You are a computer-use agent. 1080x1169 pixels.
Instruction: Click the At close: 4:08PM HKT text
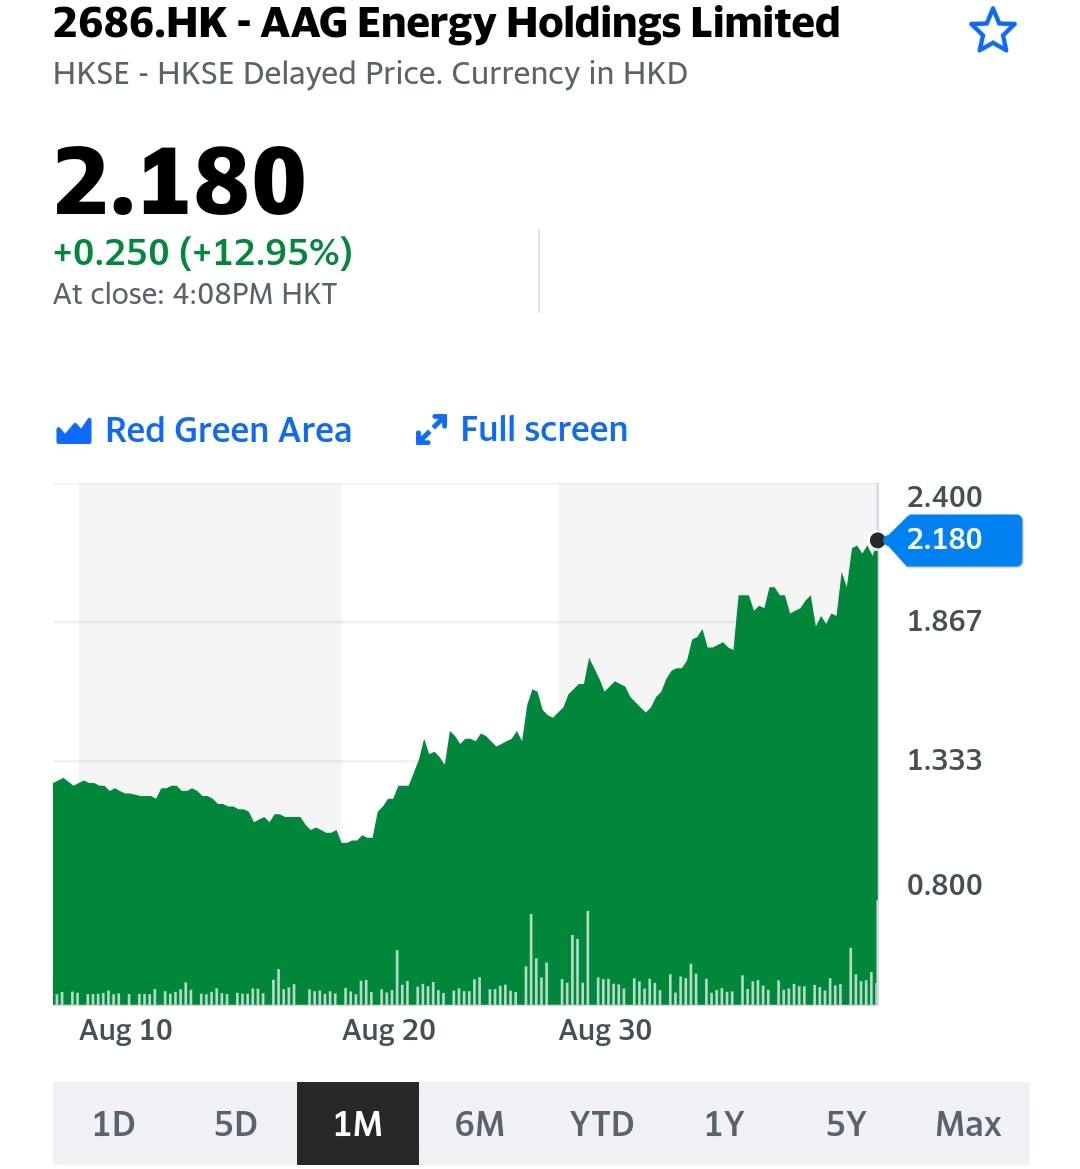pyautogui.click(x=195, y=294)
